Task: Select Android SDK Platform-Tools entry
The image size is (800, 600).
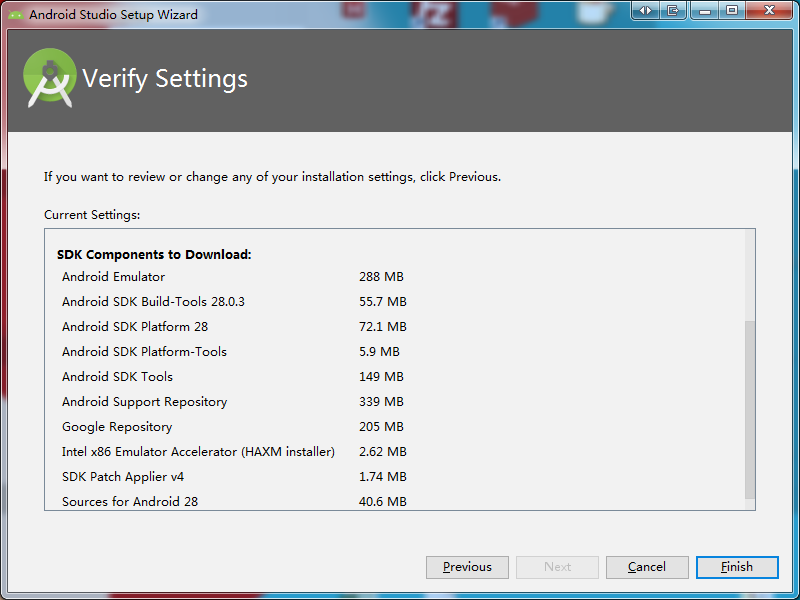Action: pyautogui.click(x=144, y=352)
